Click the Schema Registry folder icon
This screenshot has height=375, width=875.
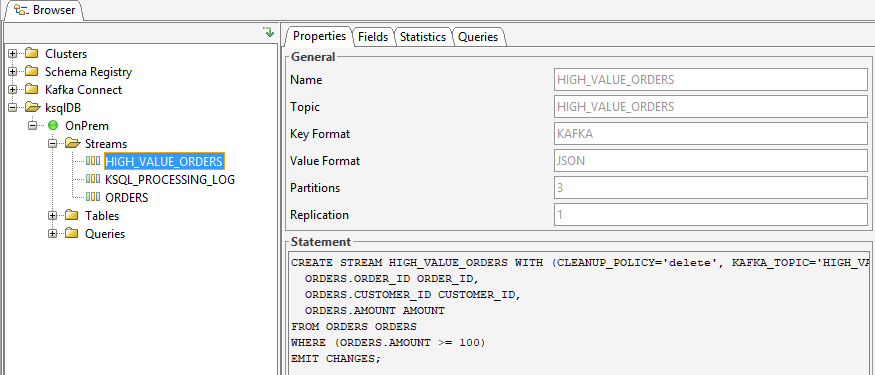click(32, 71)
